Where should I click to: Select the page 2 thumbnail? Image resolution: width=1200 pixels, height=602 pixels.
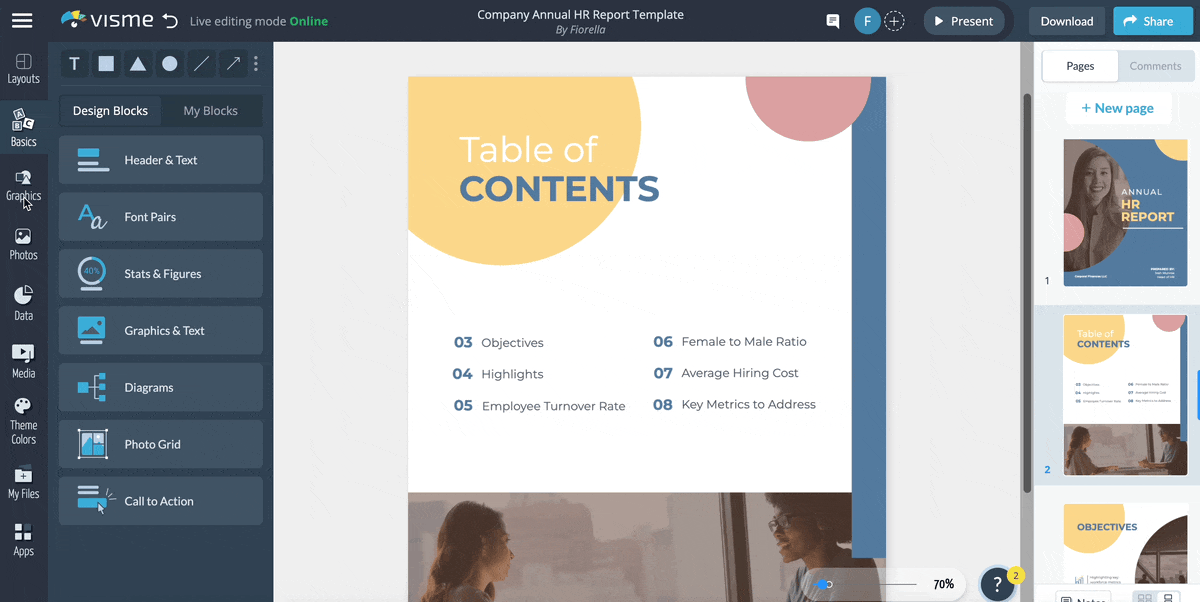1124,393
